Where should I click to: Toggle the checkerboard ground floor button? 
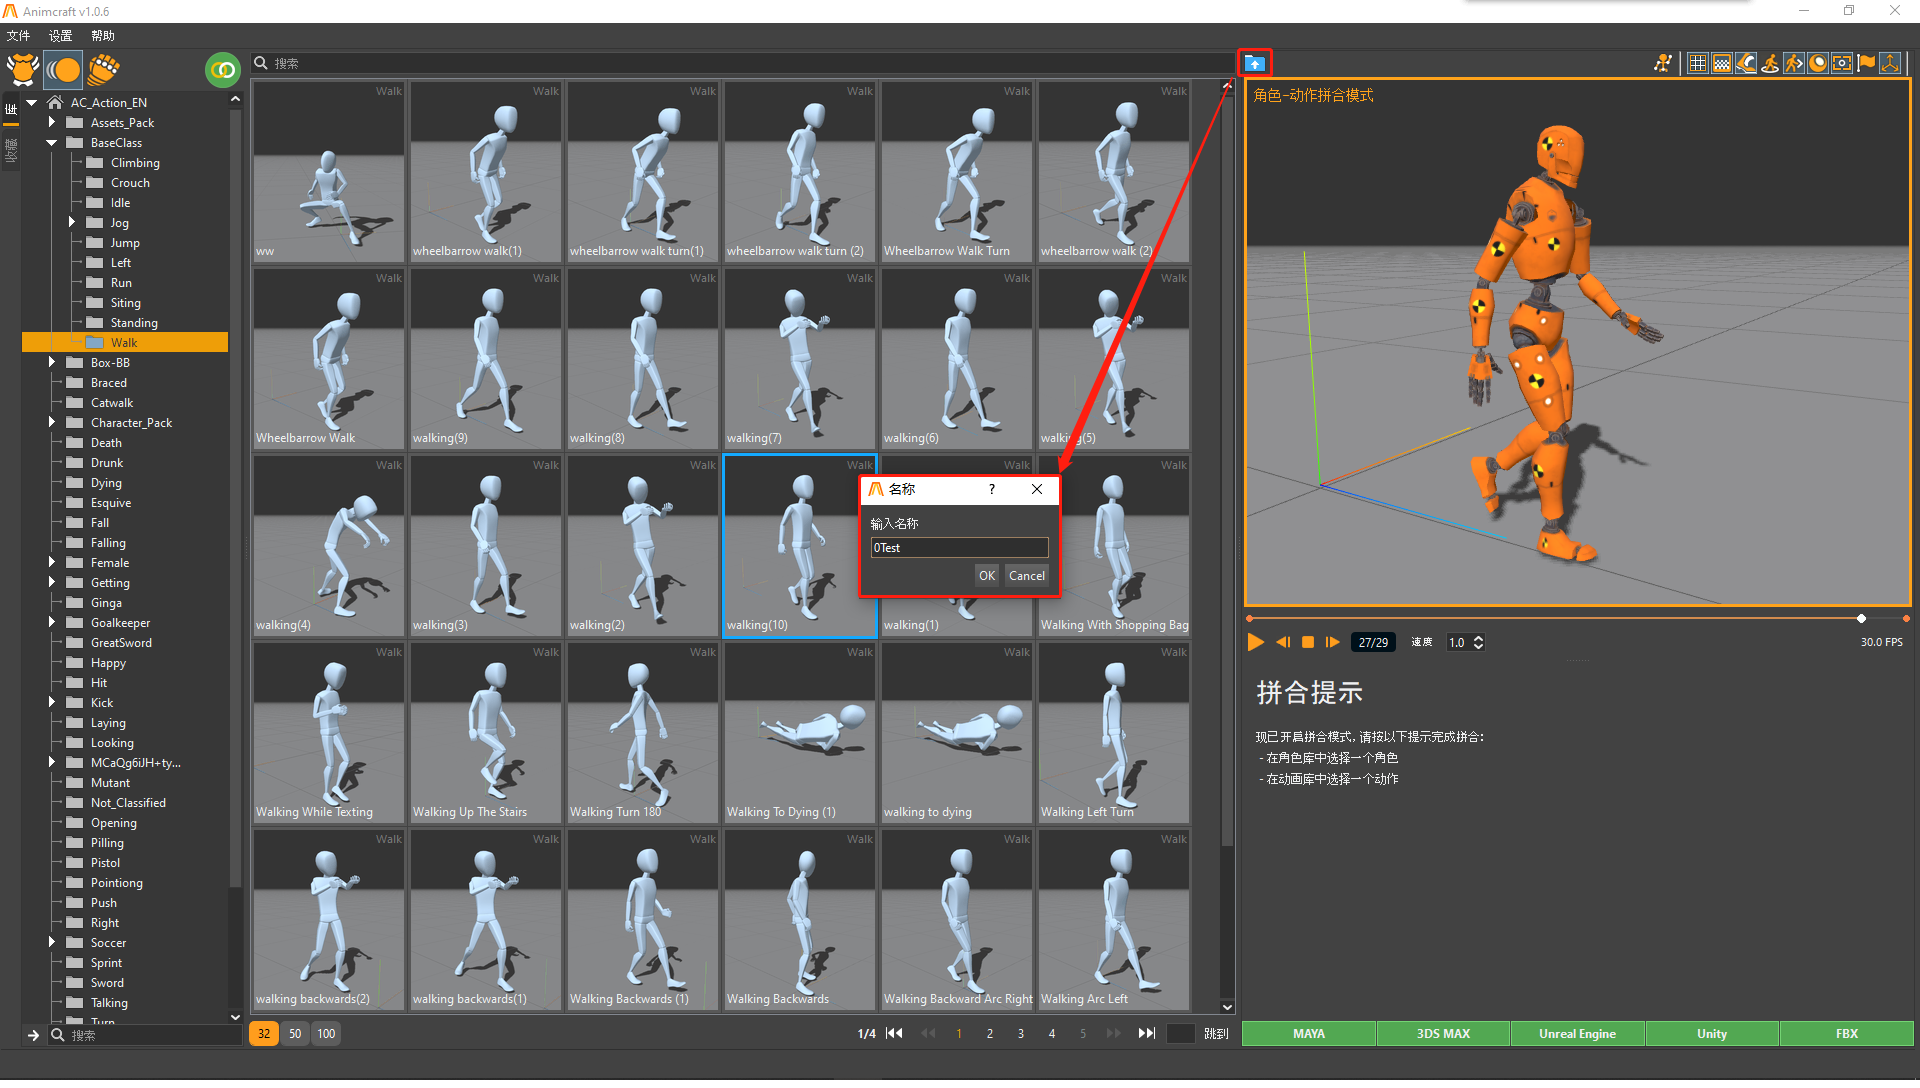pos(1721,63)
